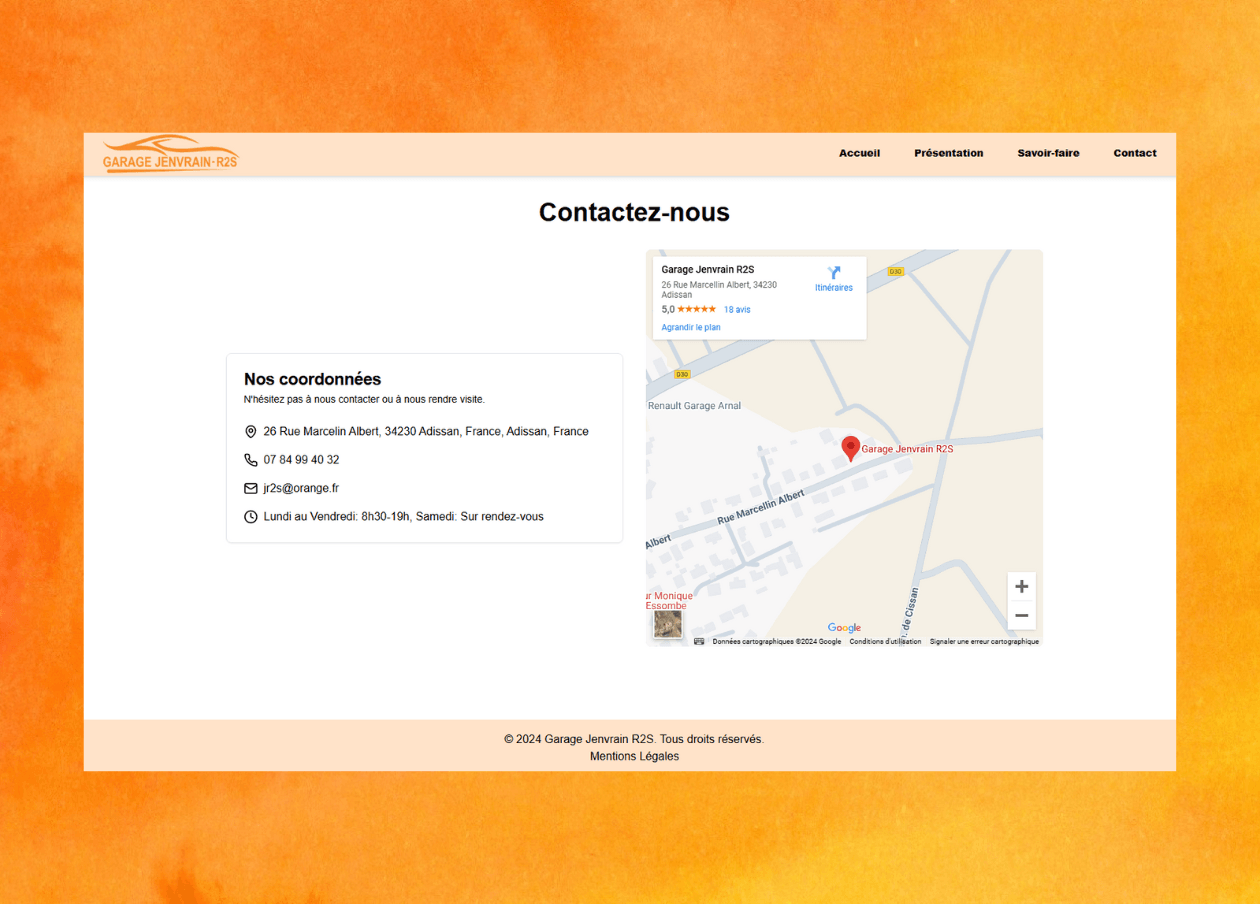
Task: Click the Itinéraires directions icon
Action: click(834, 273)
